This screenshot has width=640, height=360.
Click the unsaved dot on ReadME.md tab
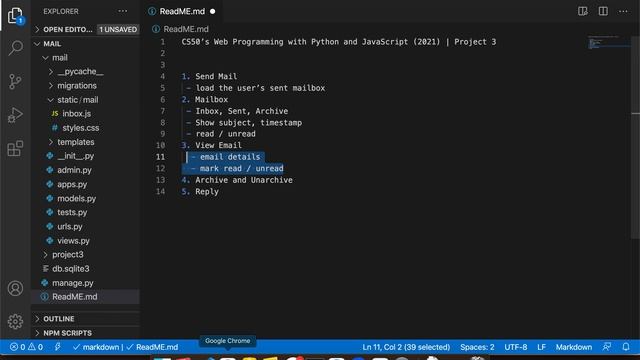pos(212,11)
